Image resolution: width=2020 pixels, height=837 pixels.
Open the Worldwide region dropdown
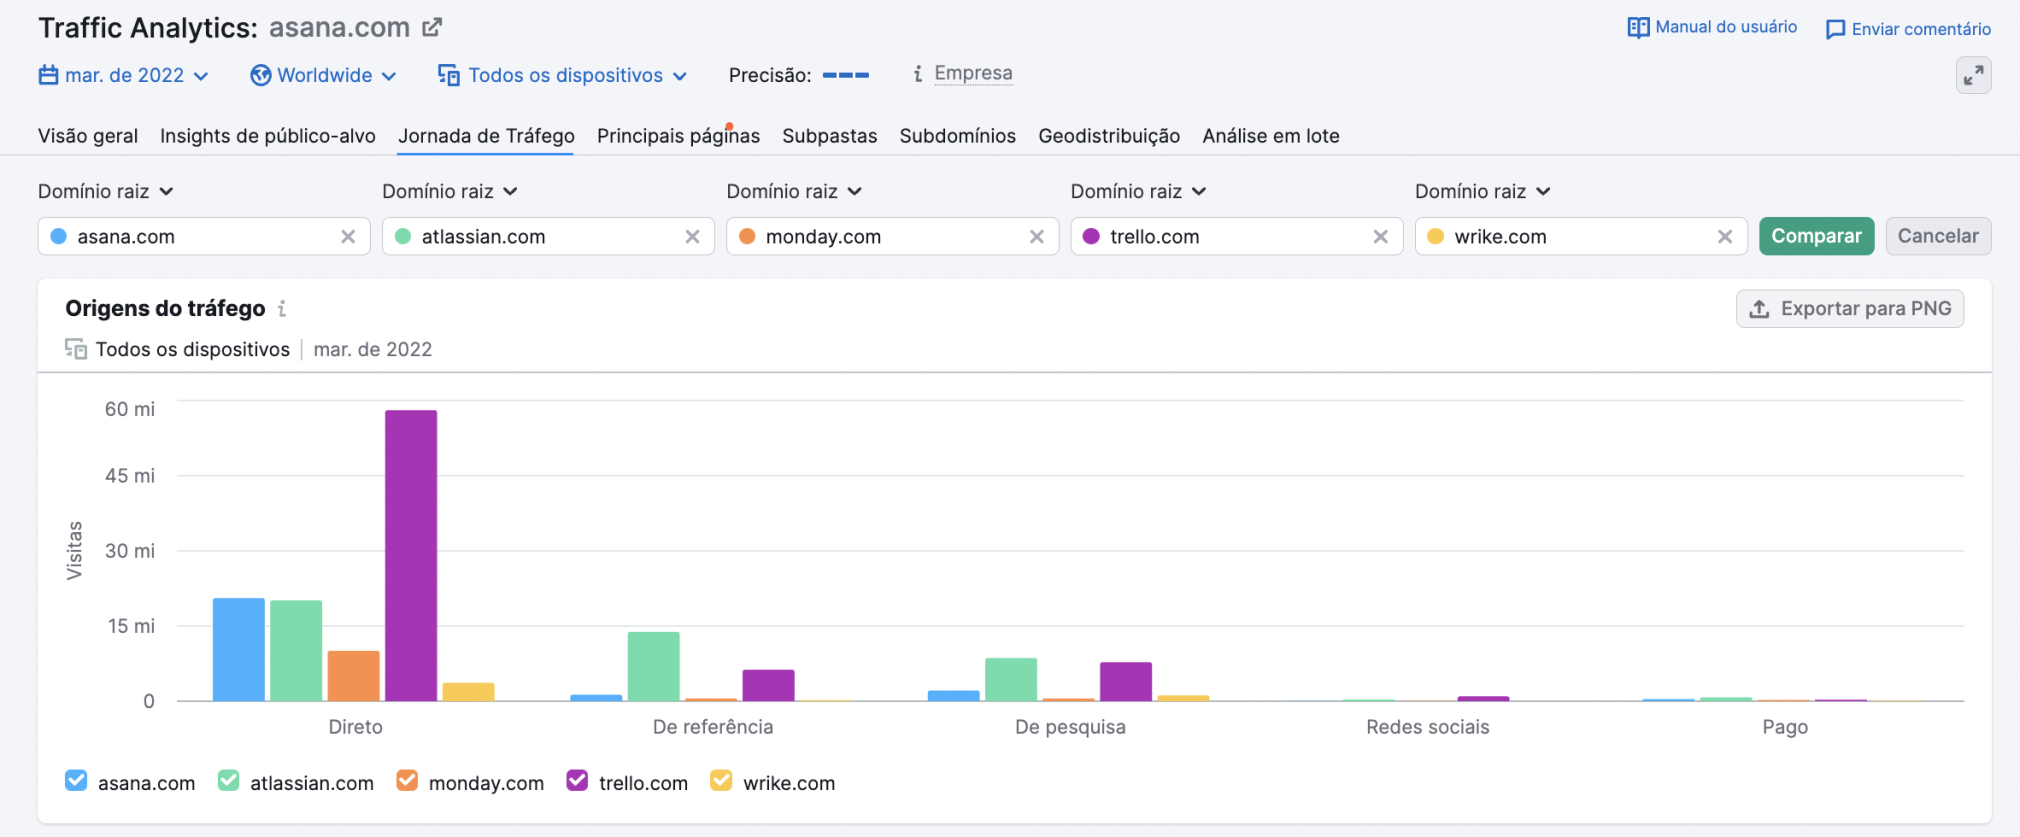coord(323,75)
